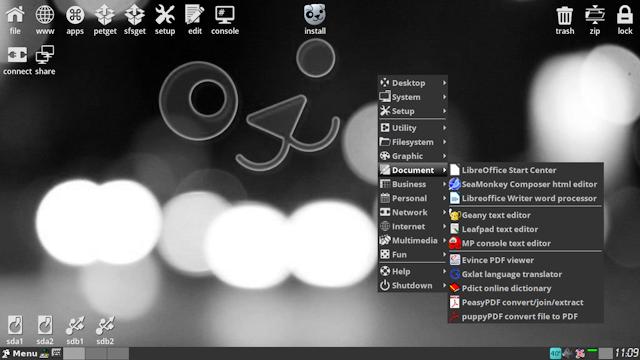This screenshot has height=360, width=640.
Task: Select the first virtual desktop in pager
Action: click(x=74, y=353)
